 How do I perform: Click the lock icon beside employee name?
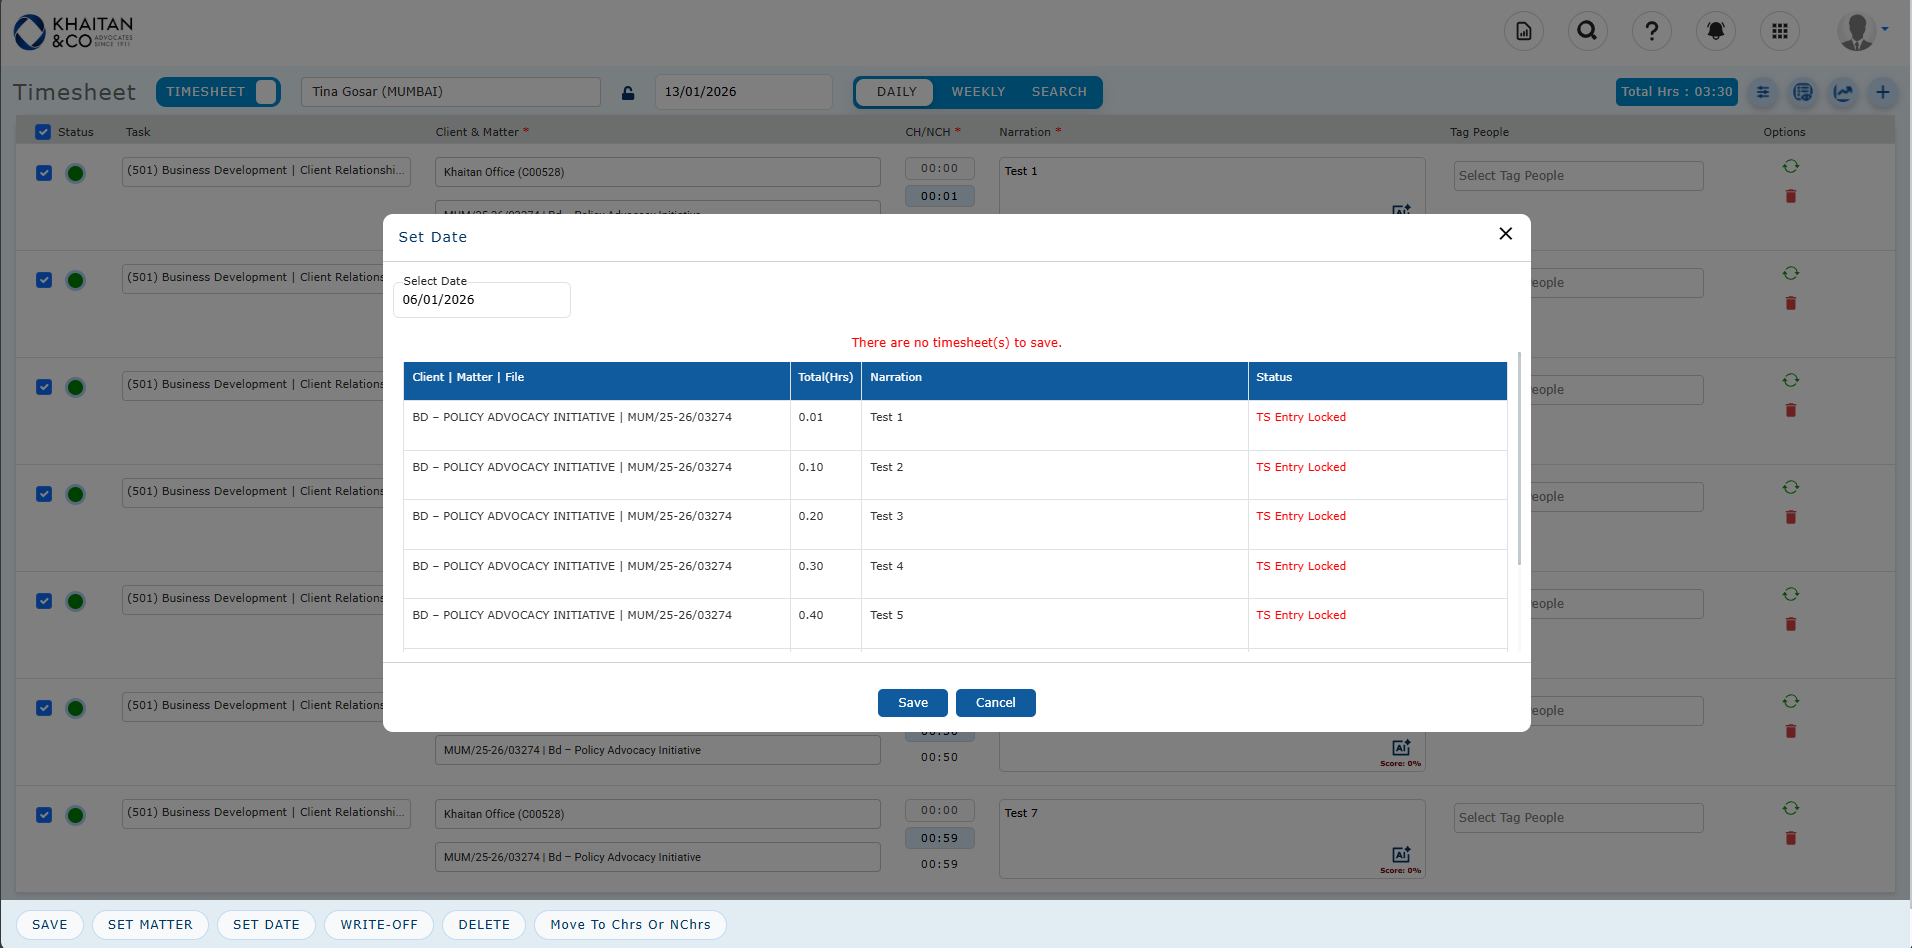pyautogui.click(x=628, y=93)
